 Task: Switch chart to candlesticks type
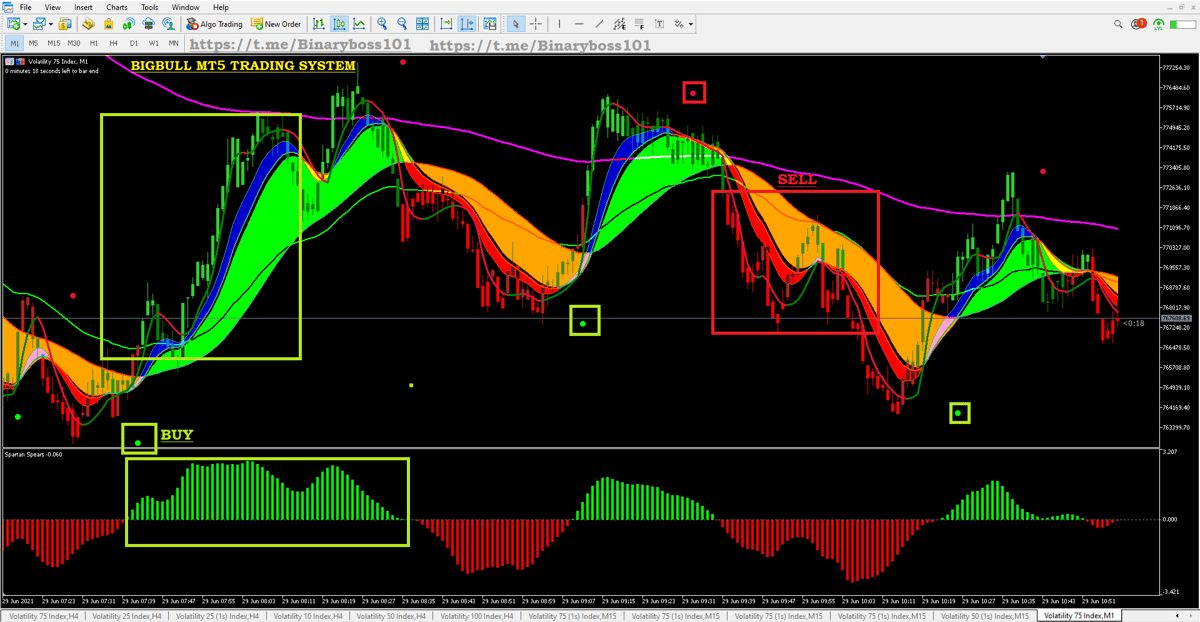[x=339, y=24]
